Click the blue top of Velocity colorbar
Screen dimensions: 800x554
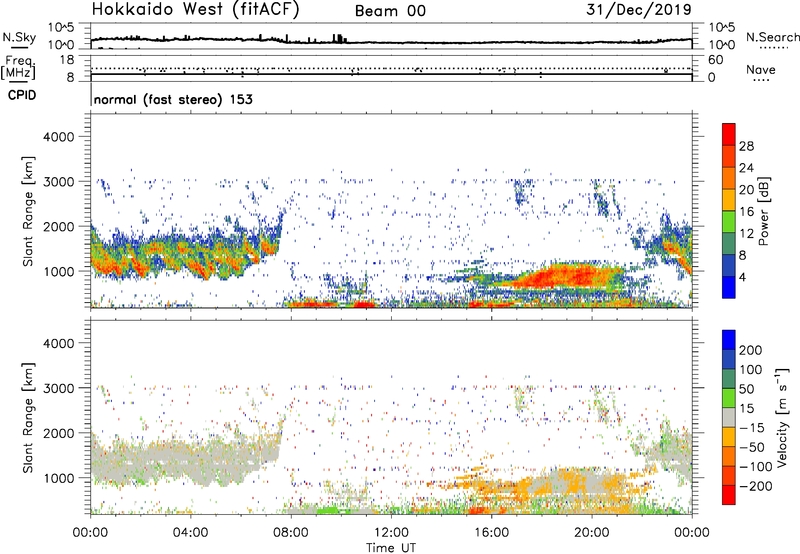(x=729, y=340)
